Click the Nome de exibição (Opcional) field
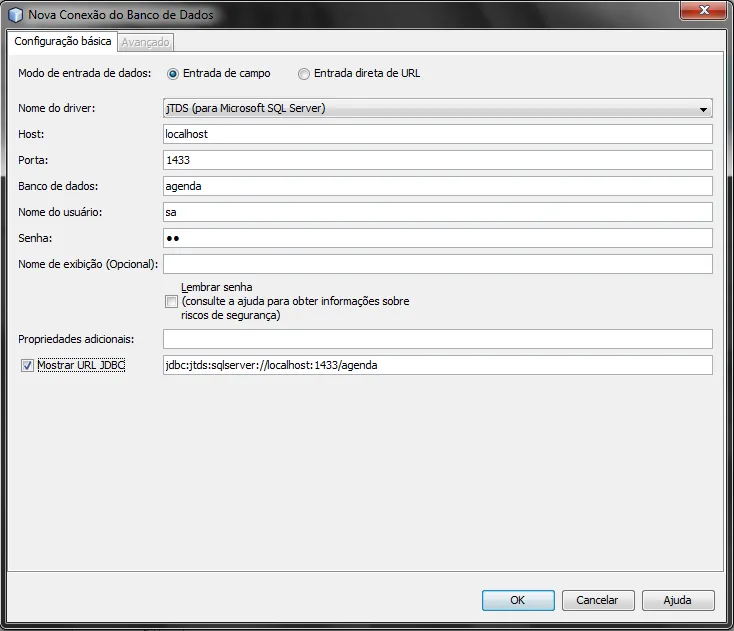 click(438, 264)
